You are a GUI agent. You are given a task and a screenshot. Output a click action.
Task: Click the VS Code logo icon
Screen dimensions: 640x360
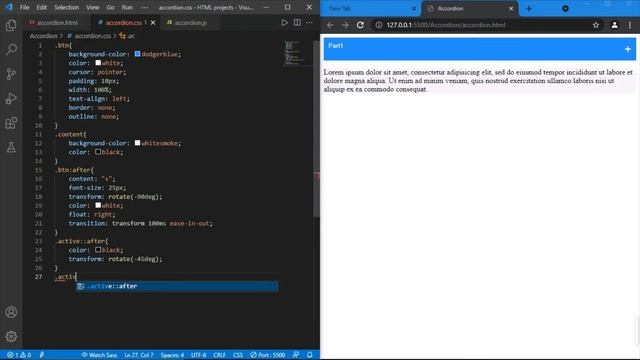pos(9,7)
